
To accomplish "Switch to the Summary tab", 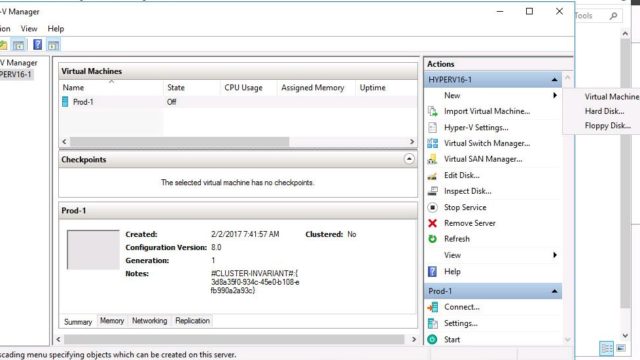I will pos(78,322).
